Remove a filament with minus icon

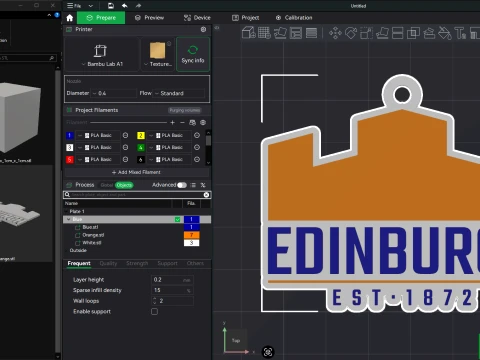tap(182, 123)
